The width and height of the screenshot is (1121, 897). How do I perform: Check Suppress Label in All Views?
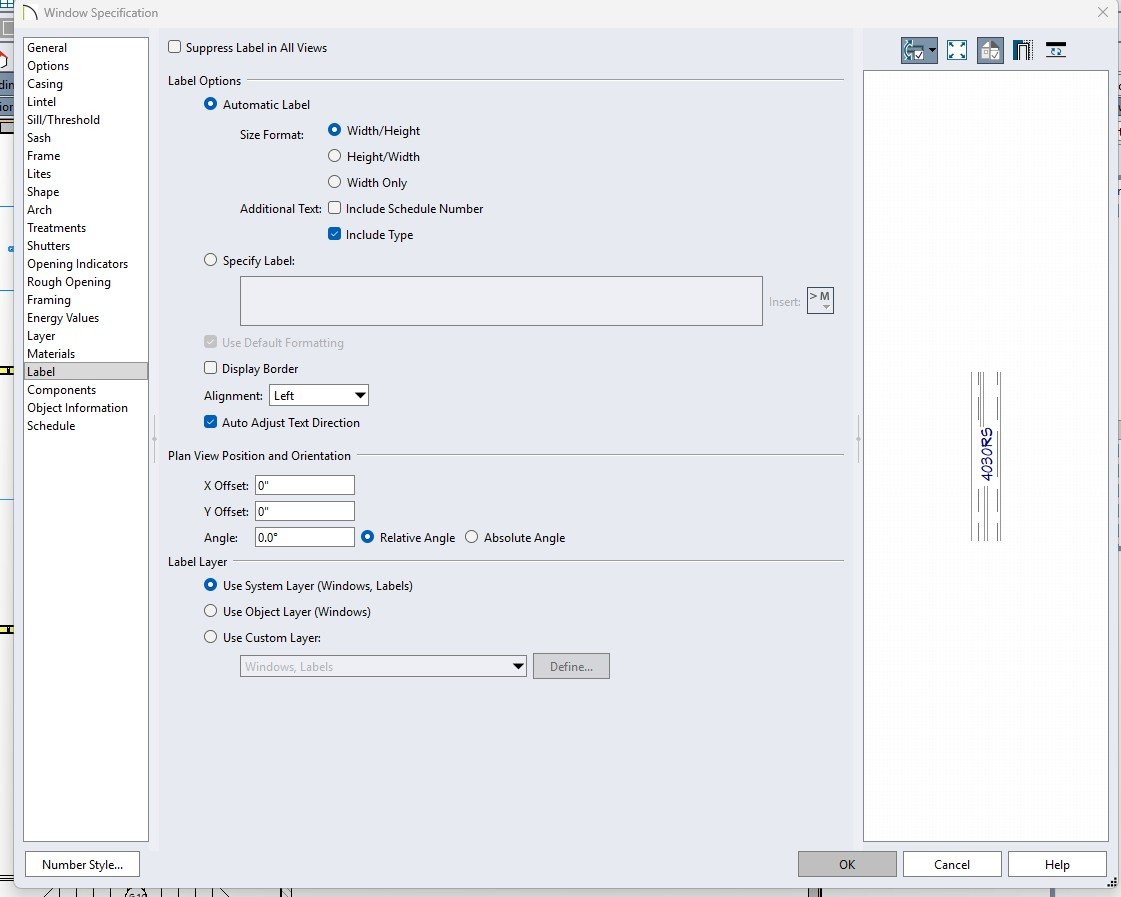175,47
